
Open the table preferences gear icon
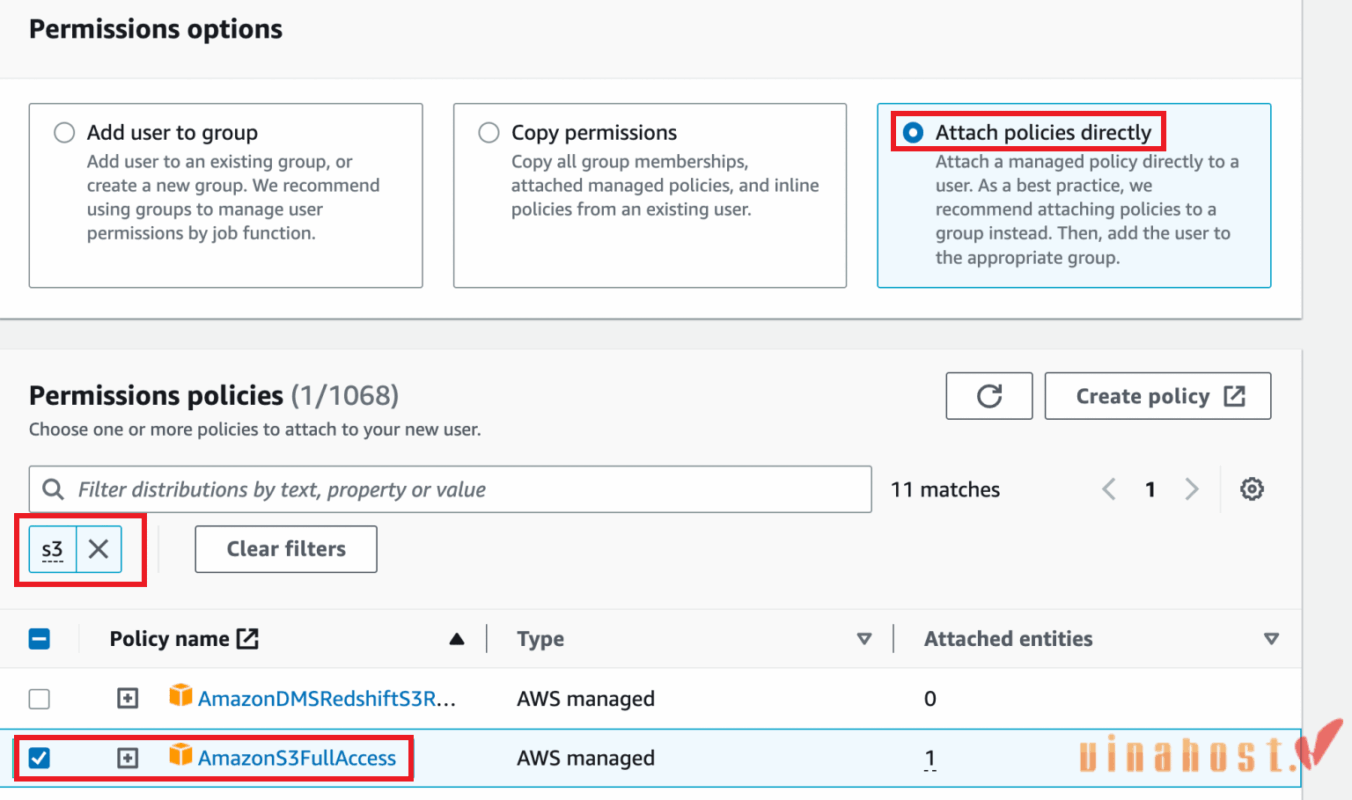(x=1252, y=489)
